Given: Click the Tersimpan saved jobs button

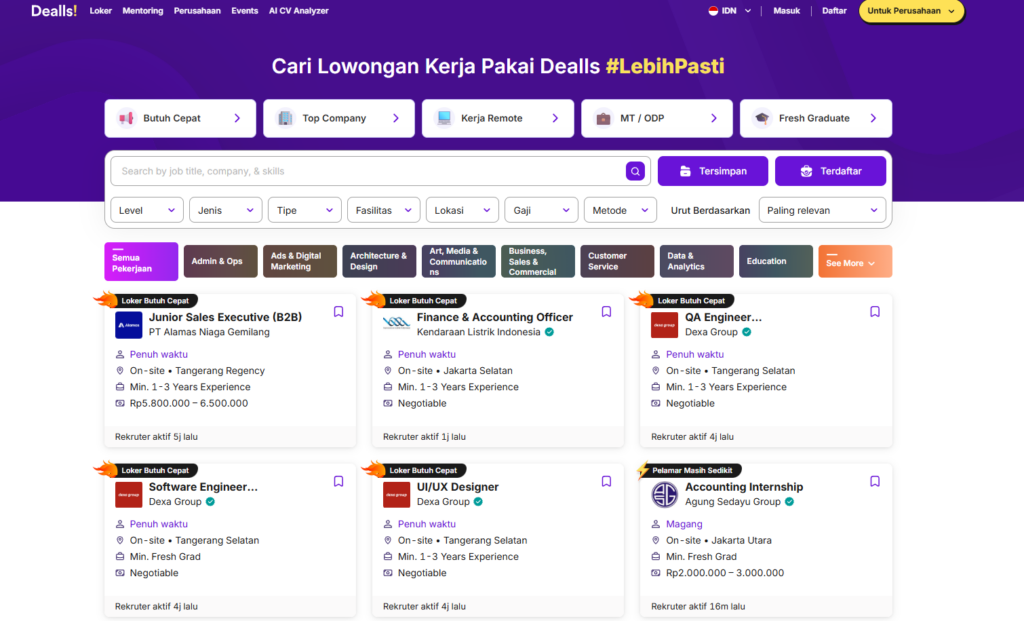Looking at the screenshot, I should (x=712, y=171).
